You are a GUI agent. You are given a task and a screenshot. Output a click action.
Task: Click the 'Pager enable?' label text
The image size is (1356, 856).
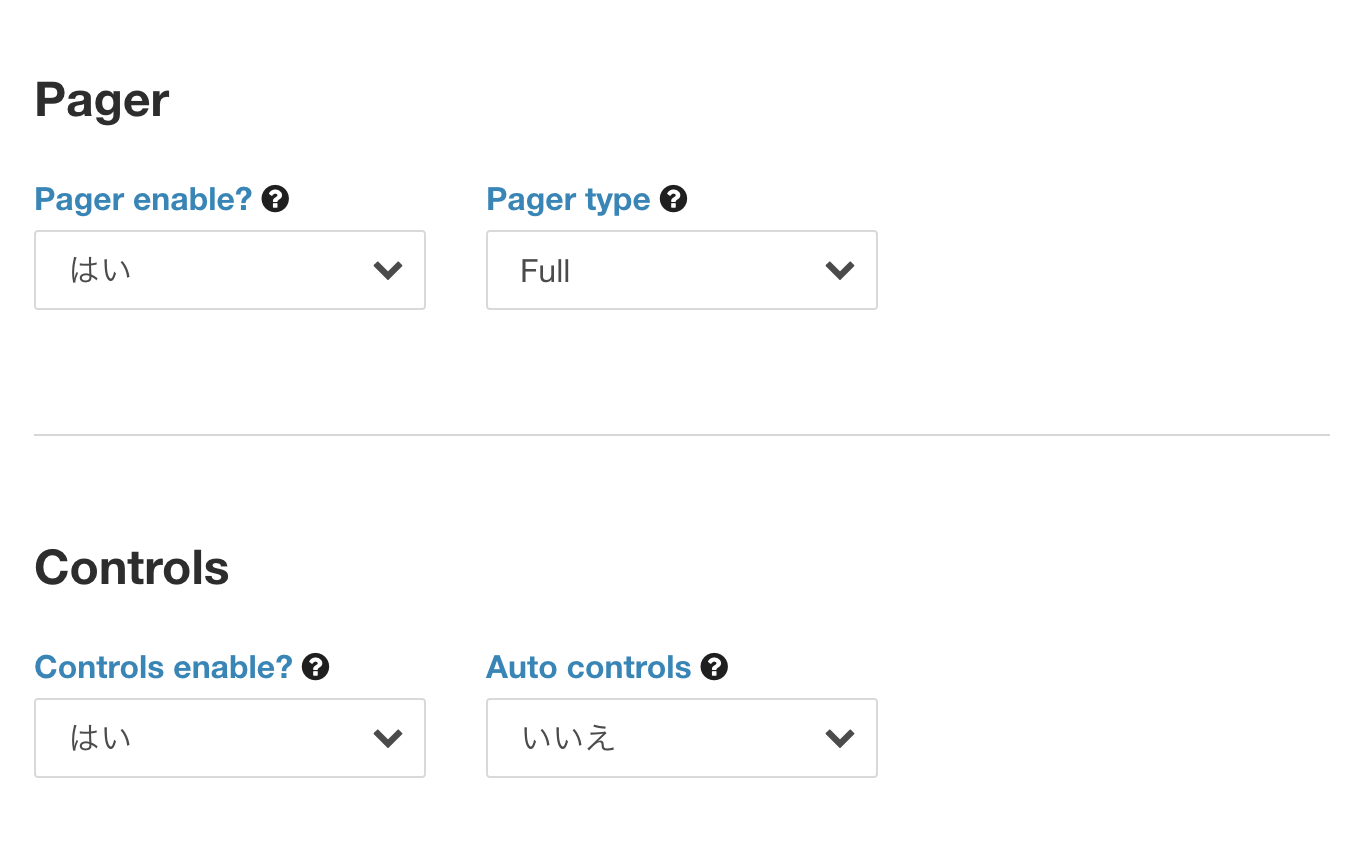coord(143,199)
